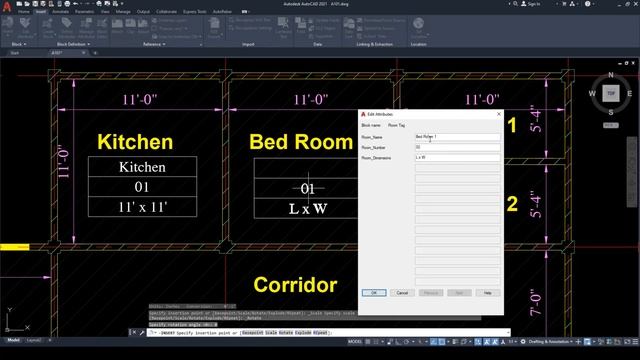Viewport: 640px width, 360px height.
Task: Open the annotation scale 1:1 dropdown
Action: pos(513,342)
